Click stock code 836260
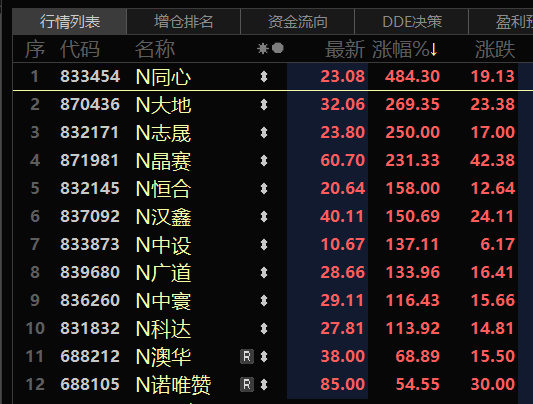 click(90, 300)
